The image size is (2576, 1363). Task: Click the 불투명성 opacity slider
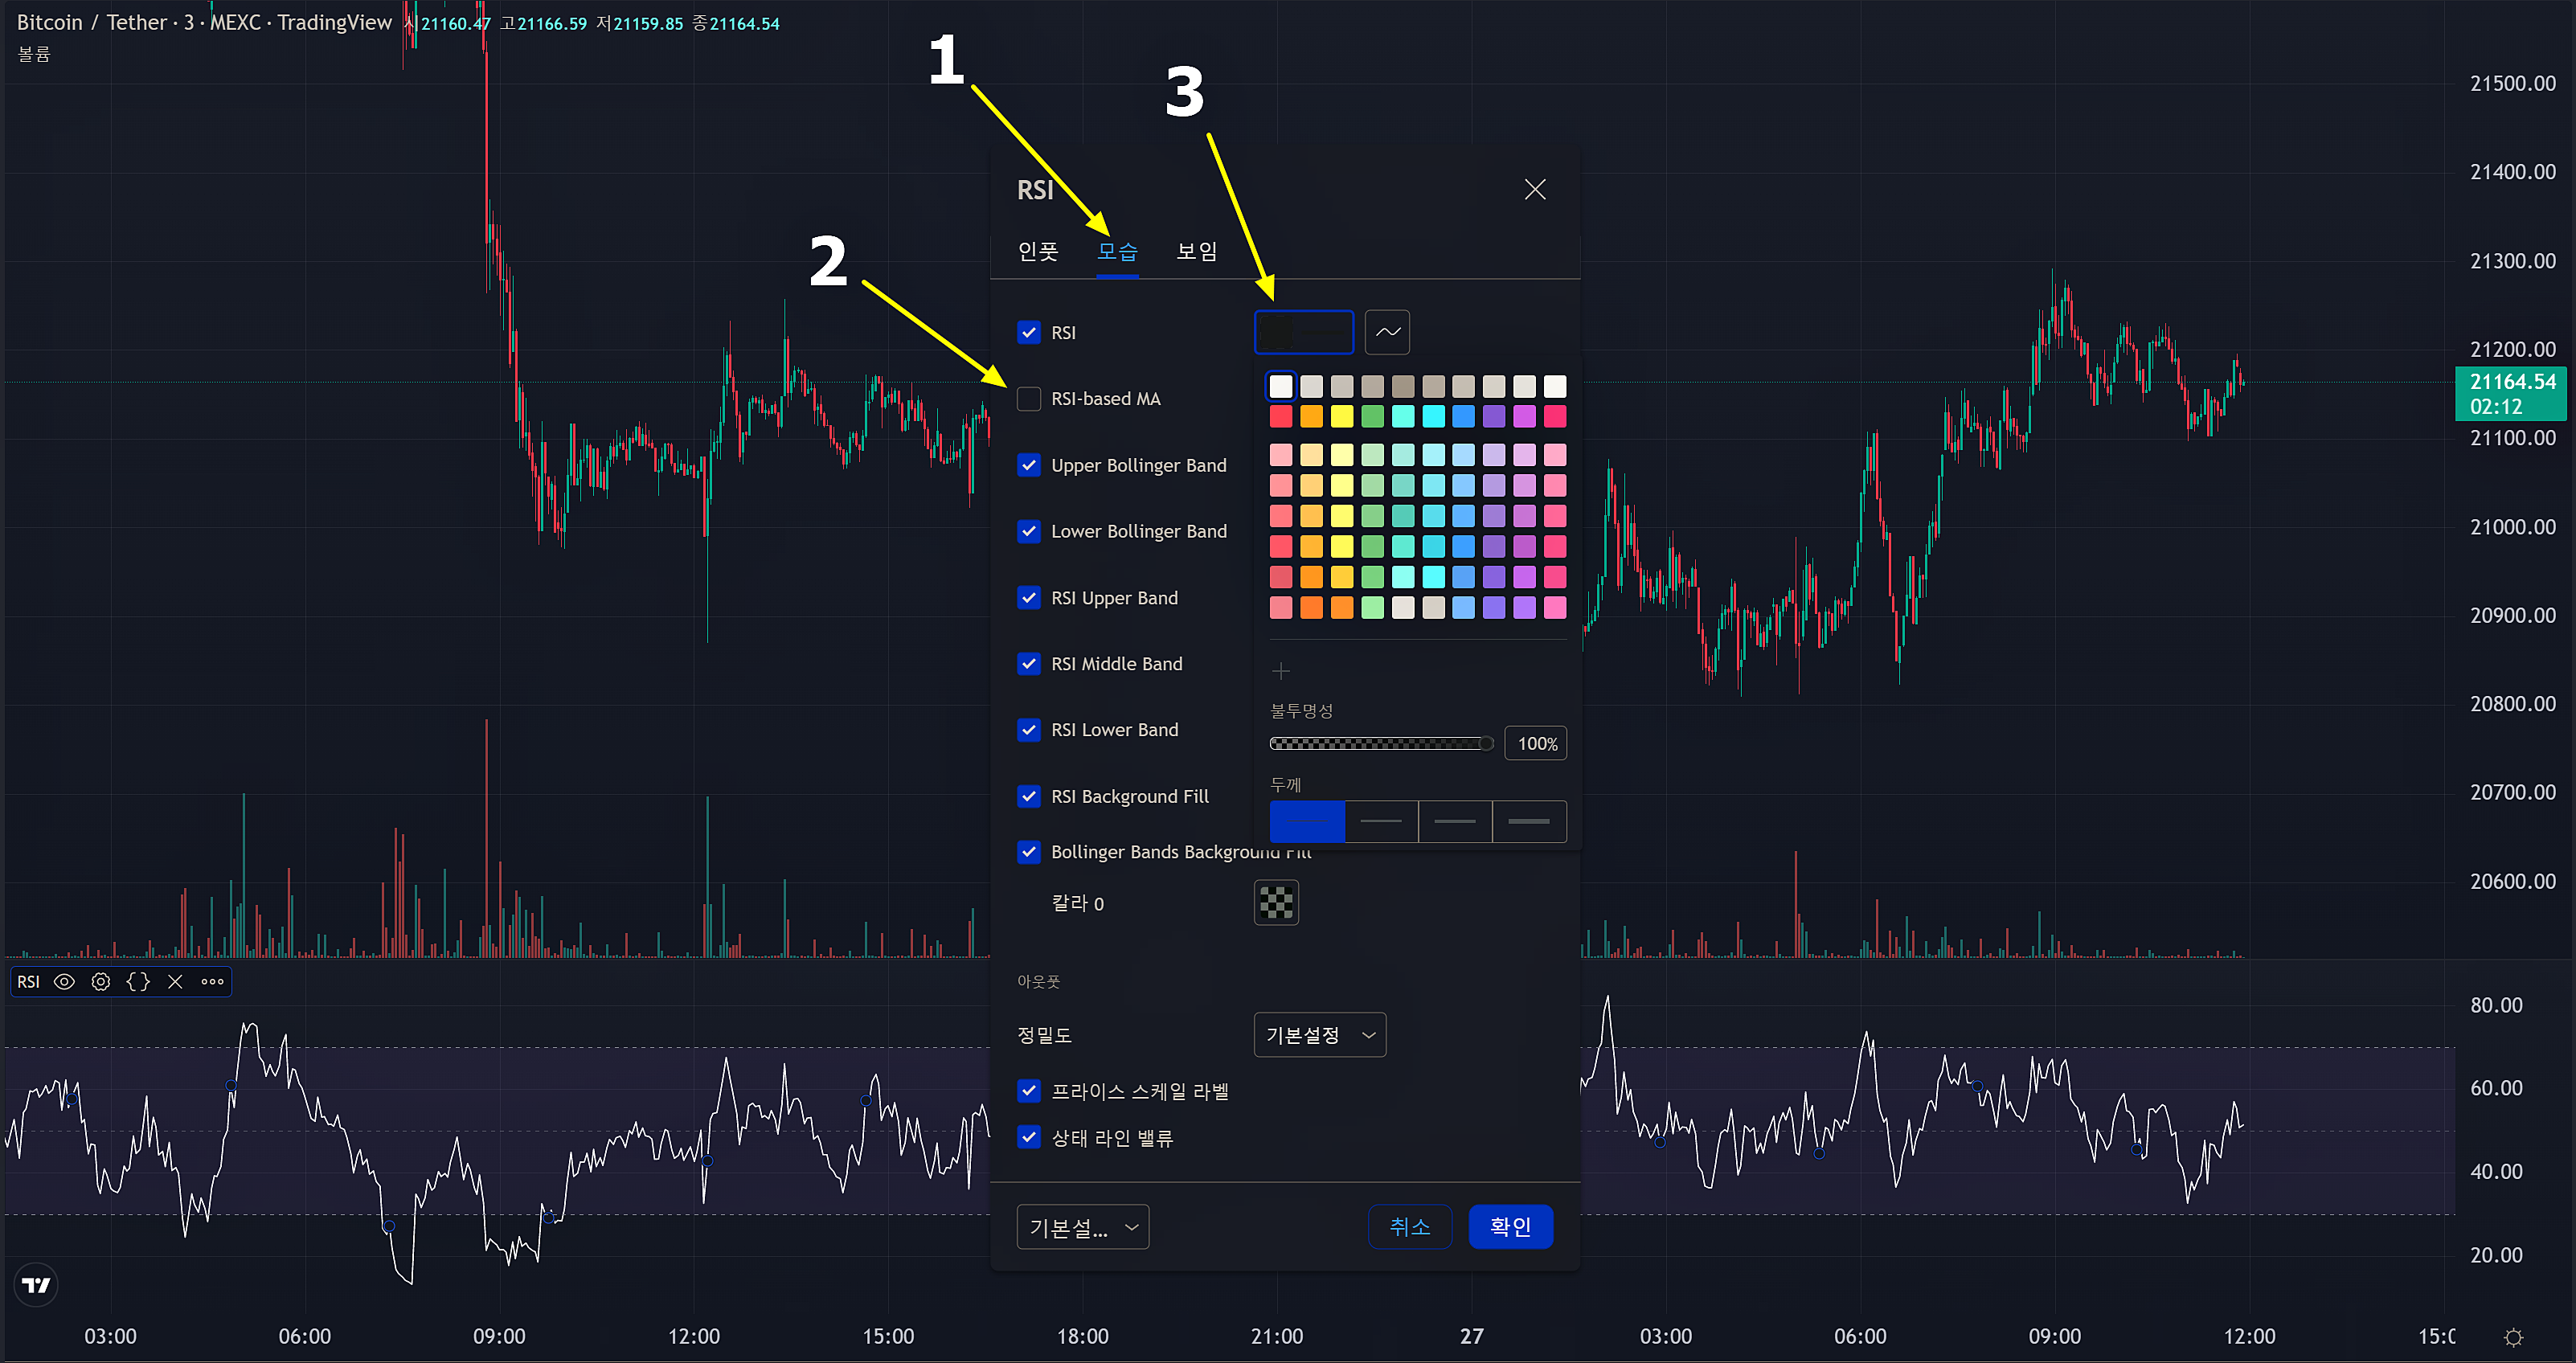(1381, 743)
